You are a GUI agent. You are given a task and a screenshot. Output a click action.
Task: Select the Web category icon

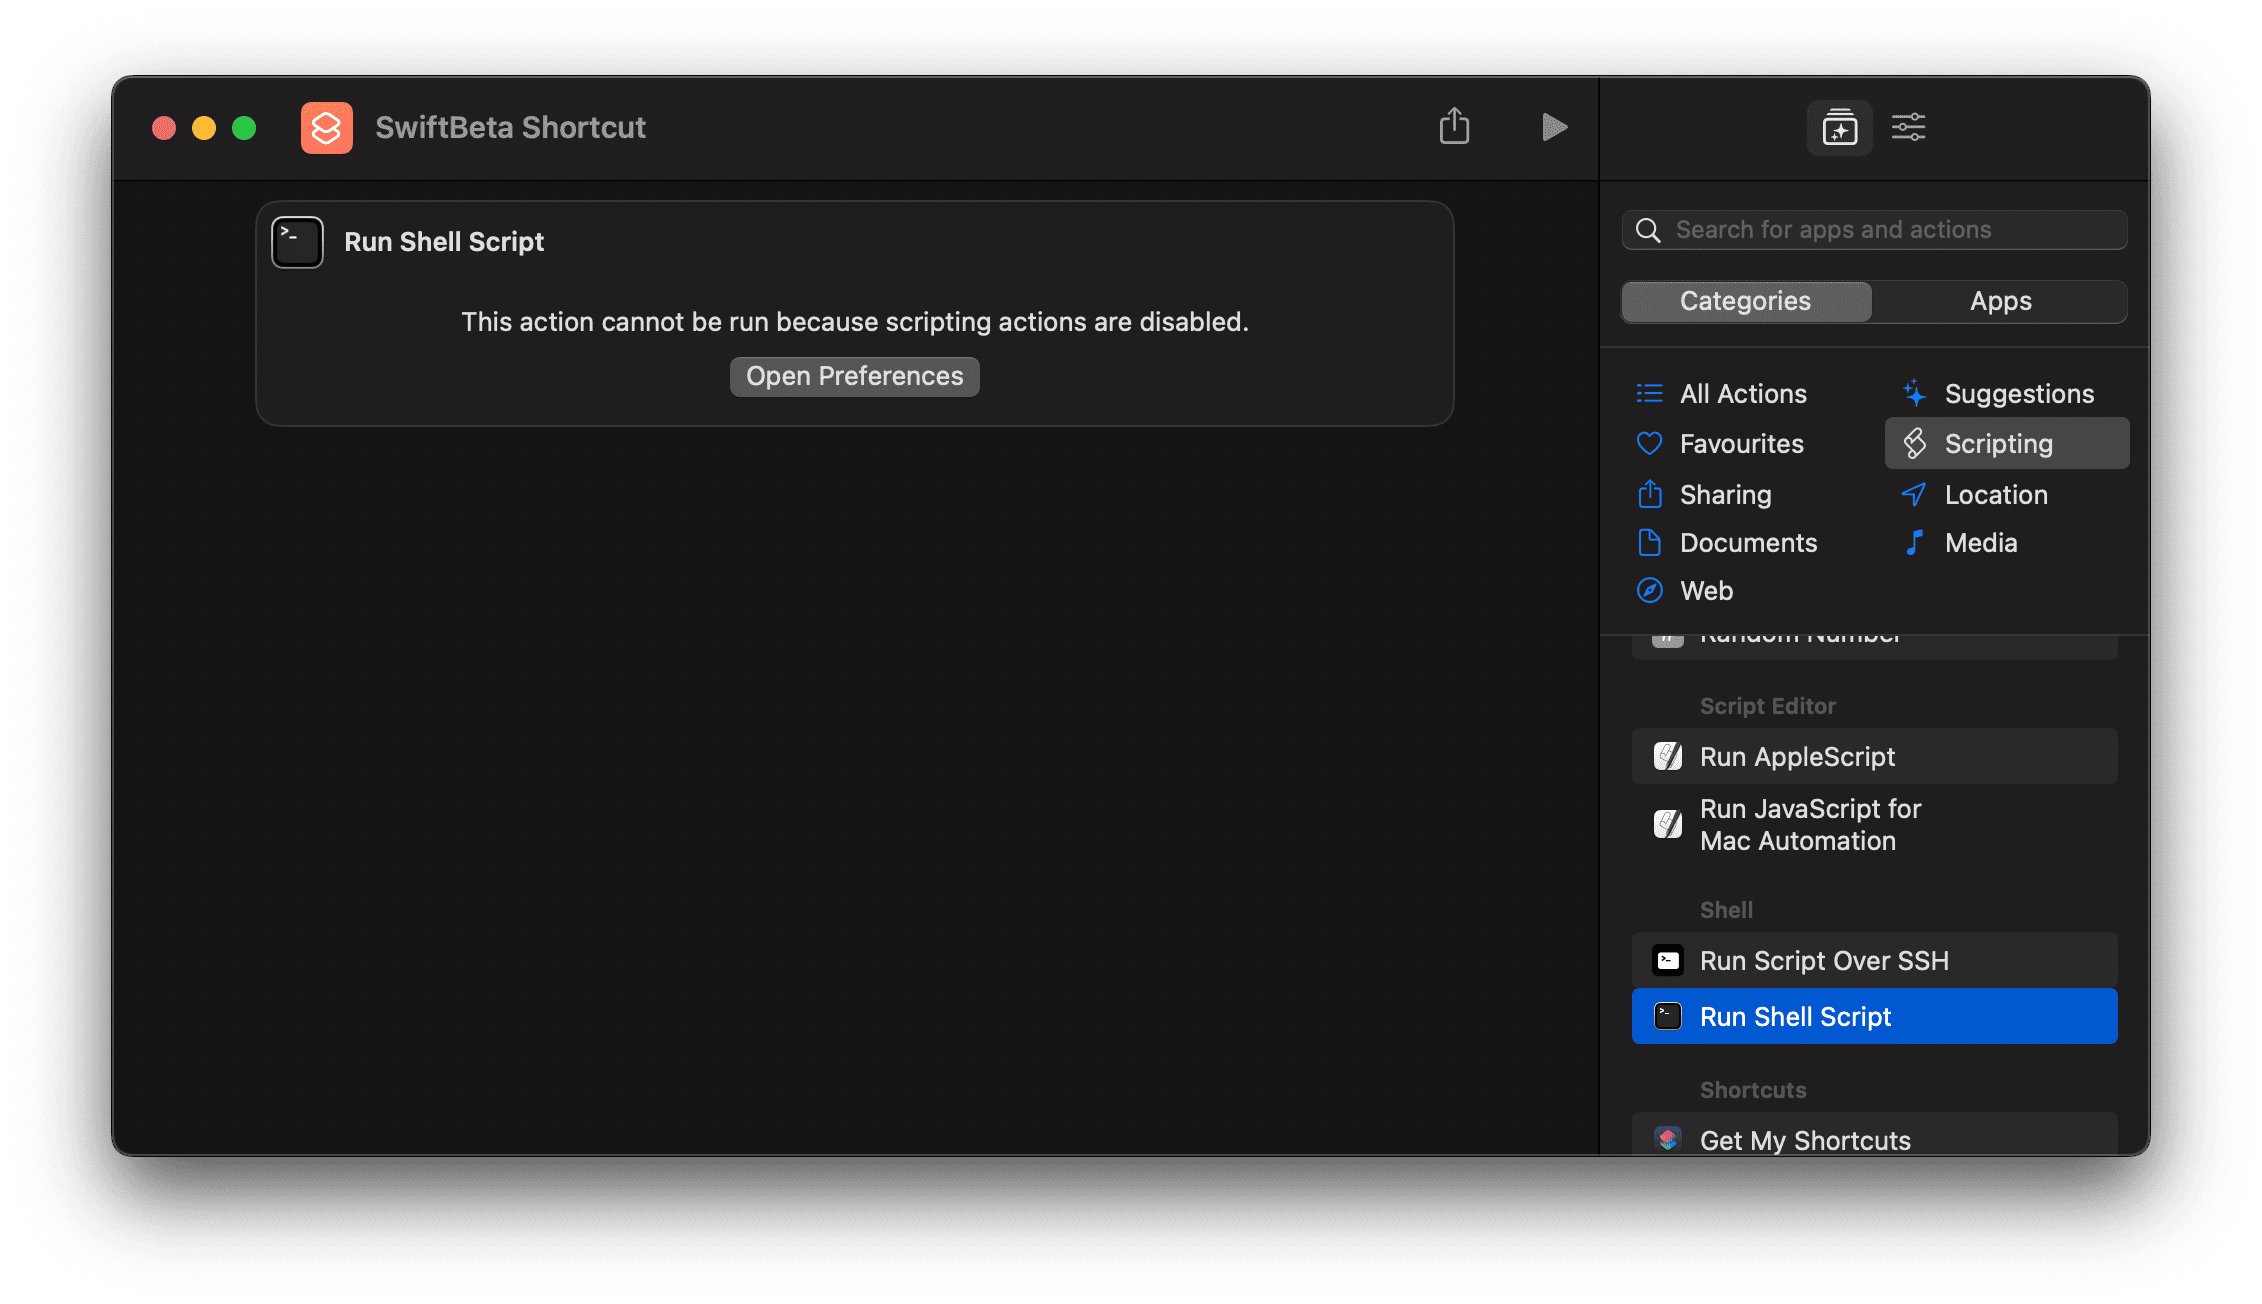[1650, 591]
